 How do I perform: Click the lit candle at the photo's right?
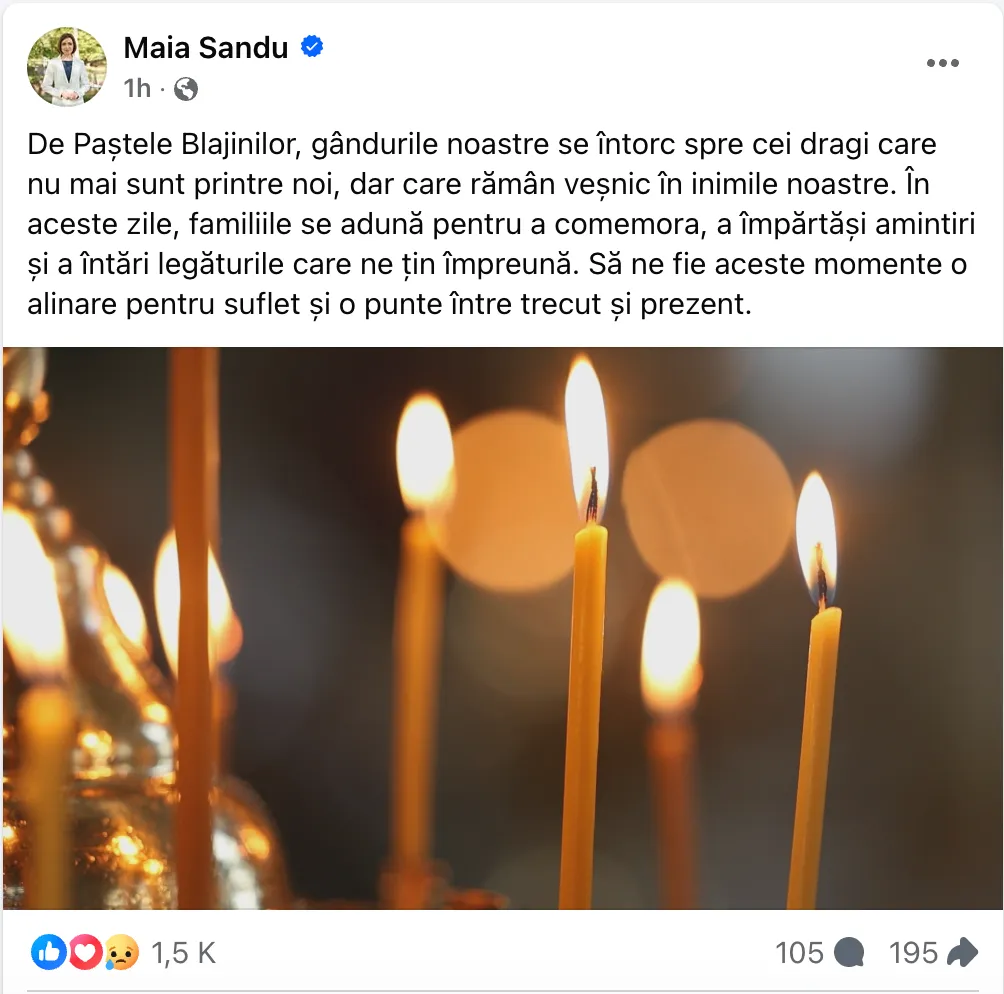pyautogui.click(x=814, y=690)
